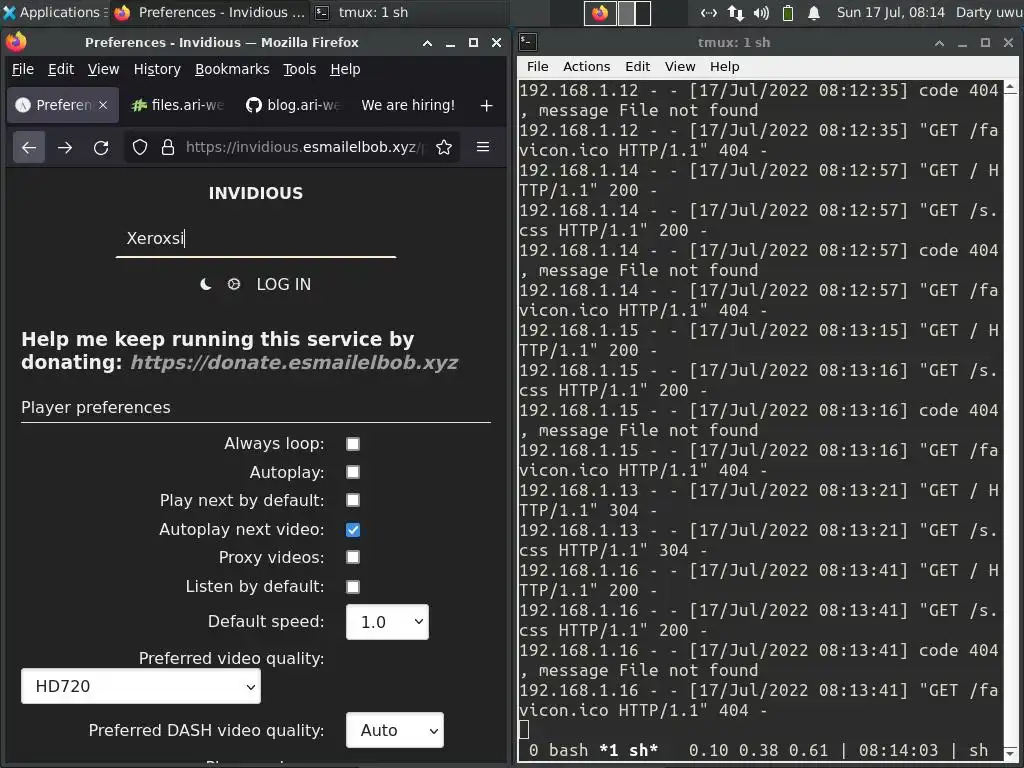Open the terminal File menu
Screen dimensions: 1024x768
pyautogui.click(x=537, y=67)
